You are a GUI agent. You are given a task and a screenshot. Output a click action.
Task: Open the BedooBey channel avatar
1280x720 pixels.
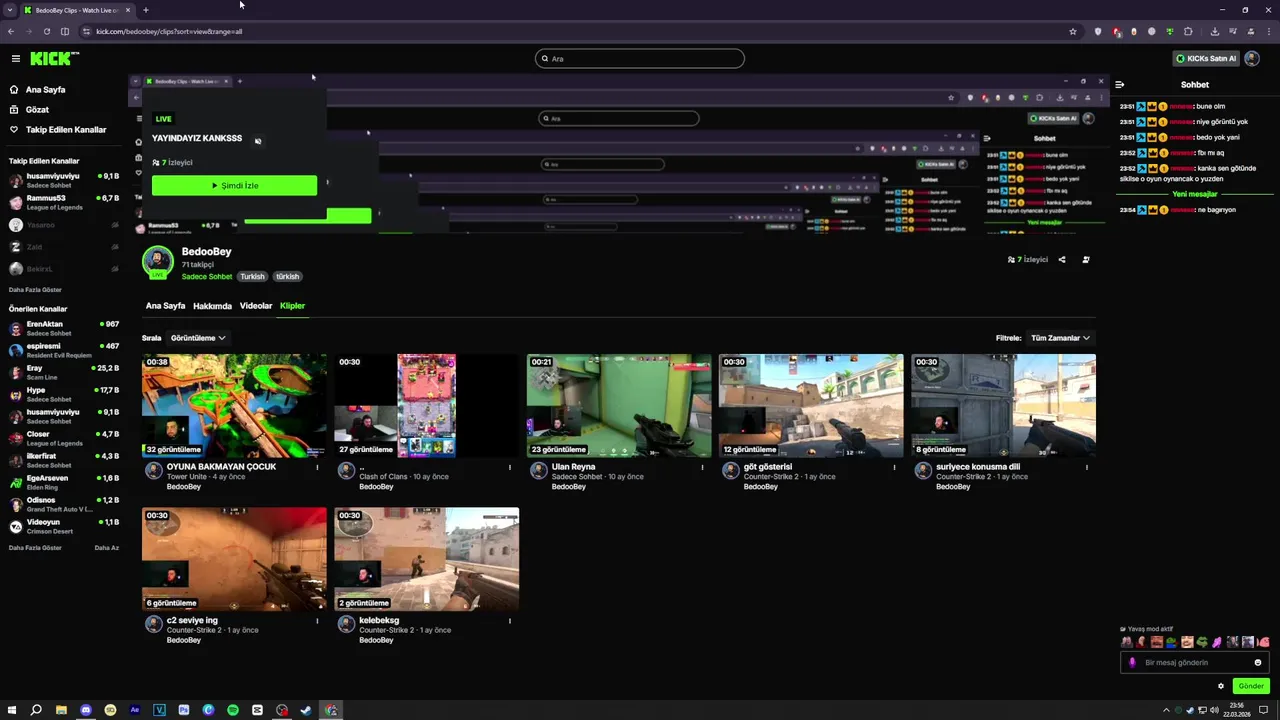tap(157, 262)
